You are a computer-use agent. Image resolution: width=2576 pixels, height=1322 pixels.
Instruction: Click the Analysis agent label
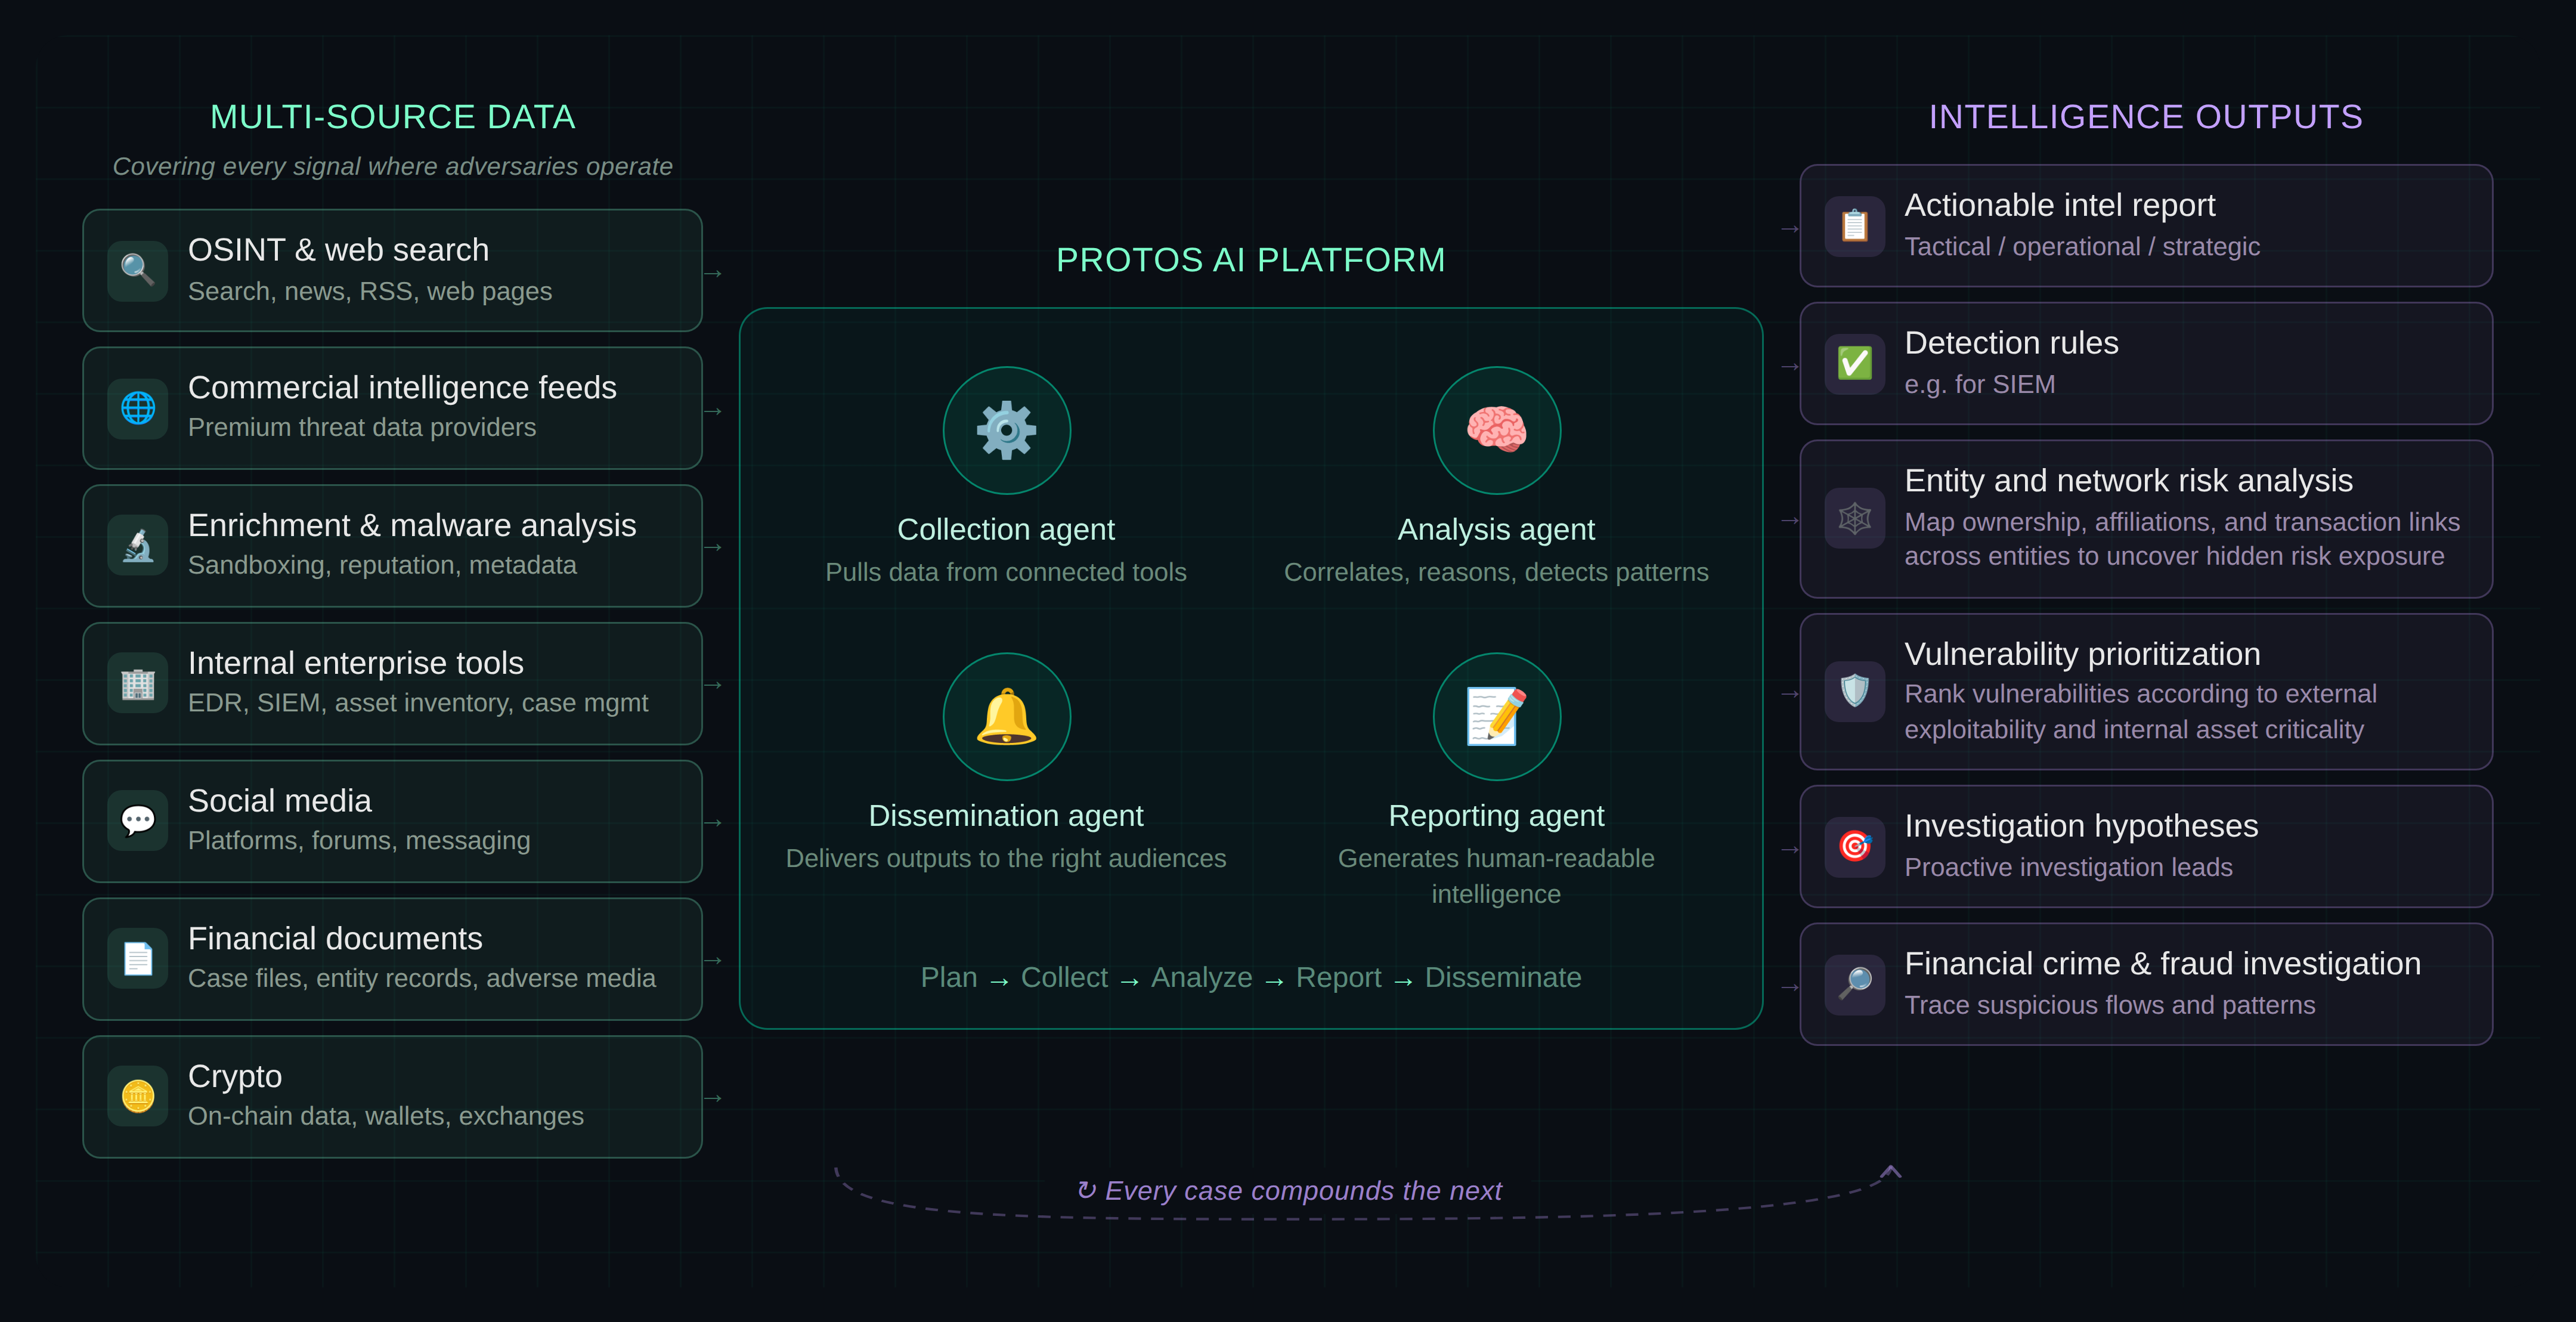(x=1496, y=529)
